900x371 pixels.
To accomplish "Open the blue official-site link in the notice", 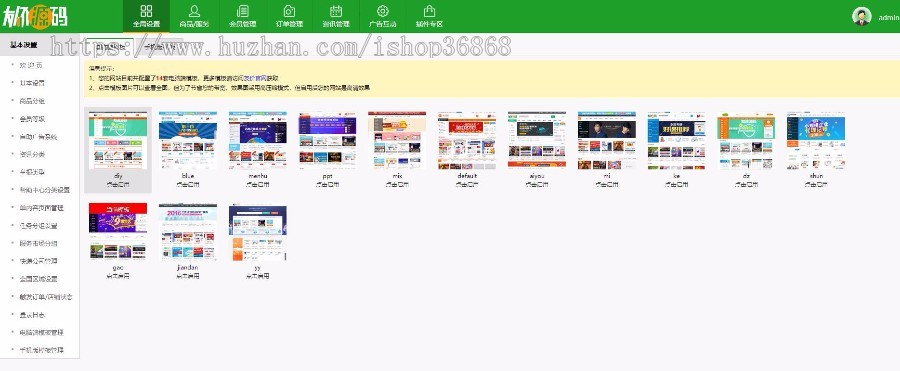I will (x=254, y=77).
